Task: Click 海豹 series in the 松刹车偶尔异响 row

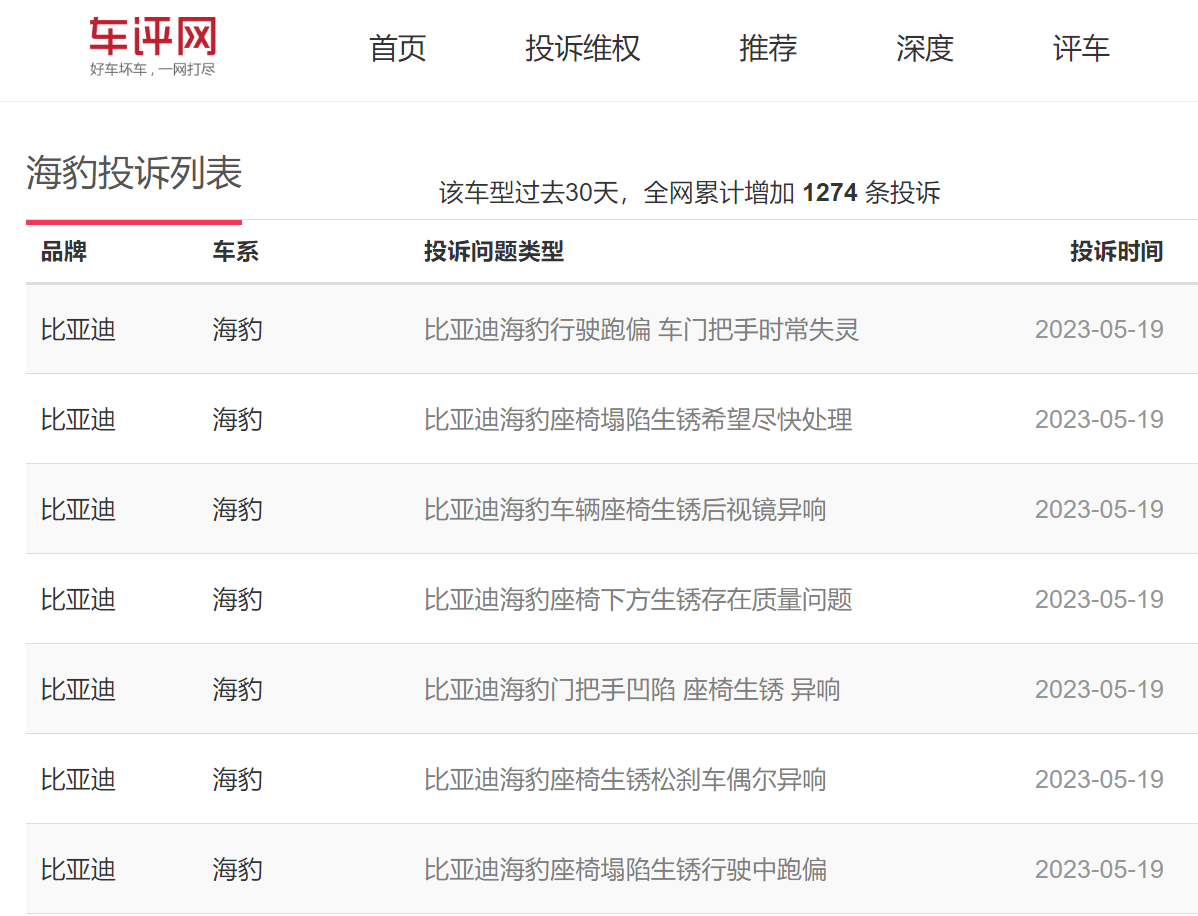Action: 238,779
